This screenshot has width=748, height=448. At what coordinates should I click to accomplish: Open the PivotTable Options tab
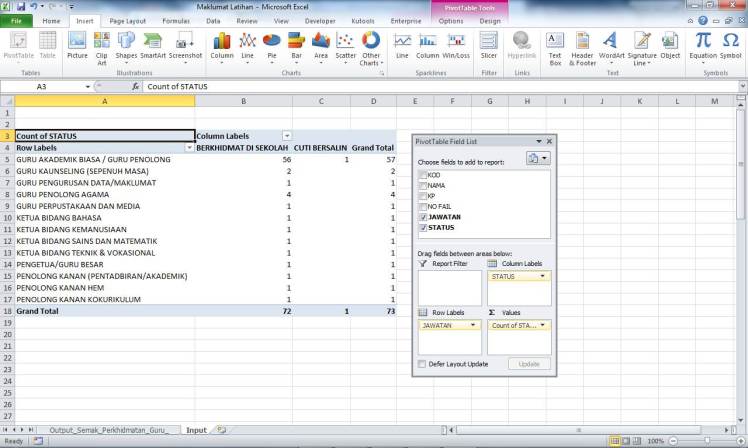pos(450,21)
